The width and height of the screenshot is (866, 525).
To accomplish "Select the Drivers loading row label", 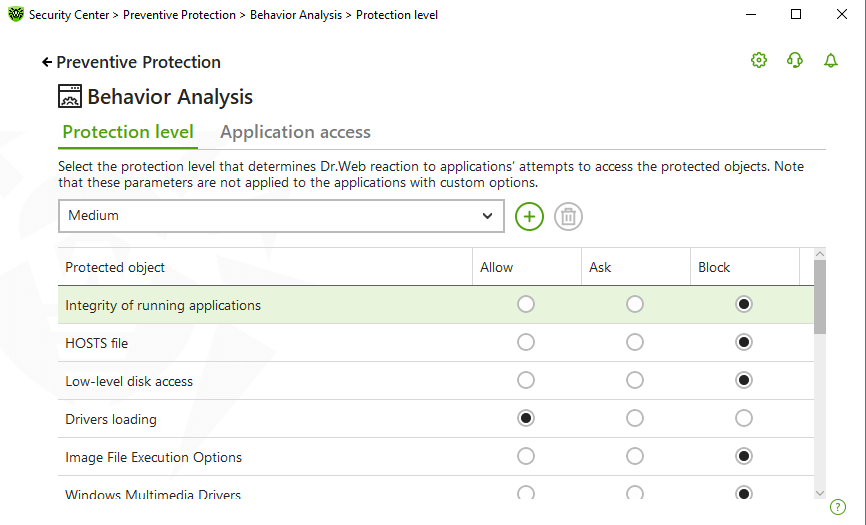I will (x=111, y=420).
